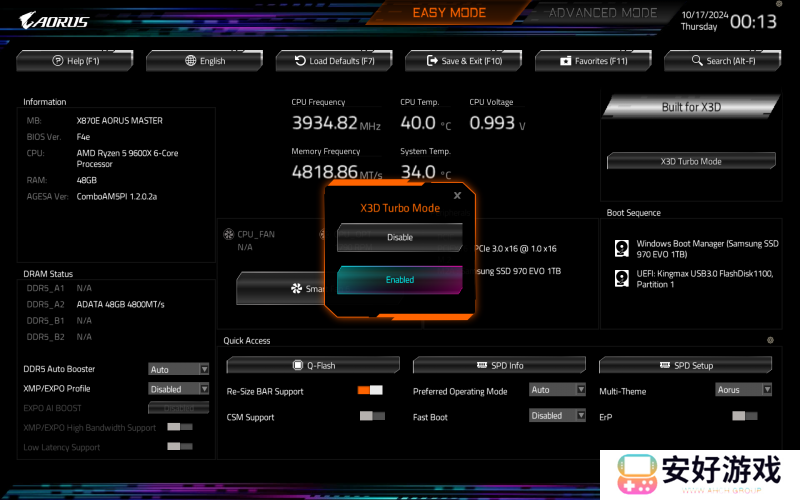Click Save & Exit (F10) button
The image size is (800, 500).
coord(464,61)
